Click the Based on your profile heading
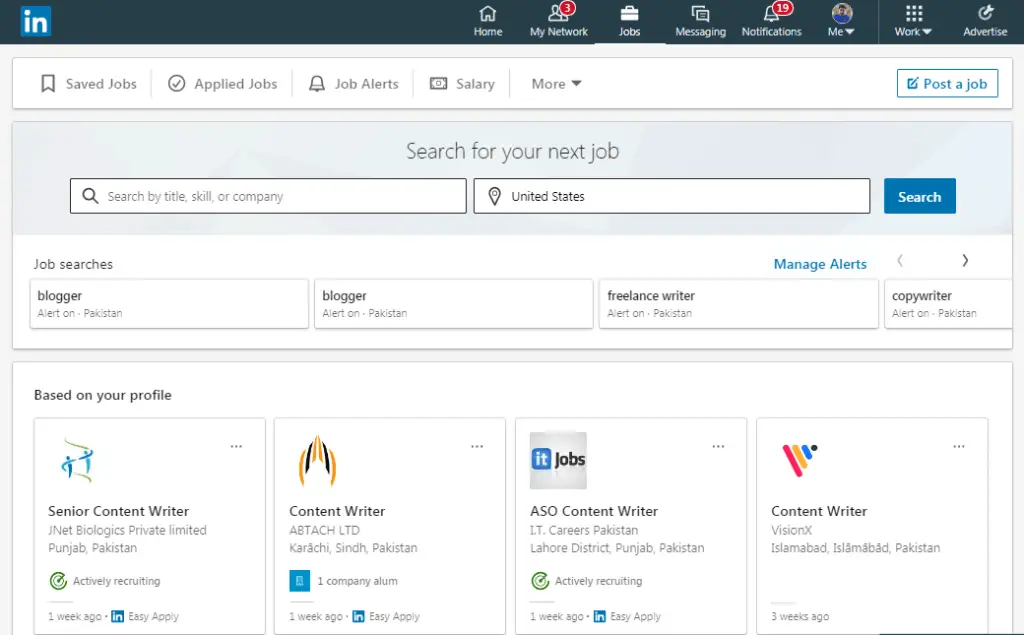Image resolution: width=1024 pixels, height=635 pixels. (103, 395)
